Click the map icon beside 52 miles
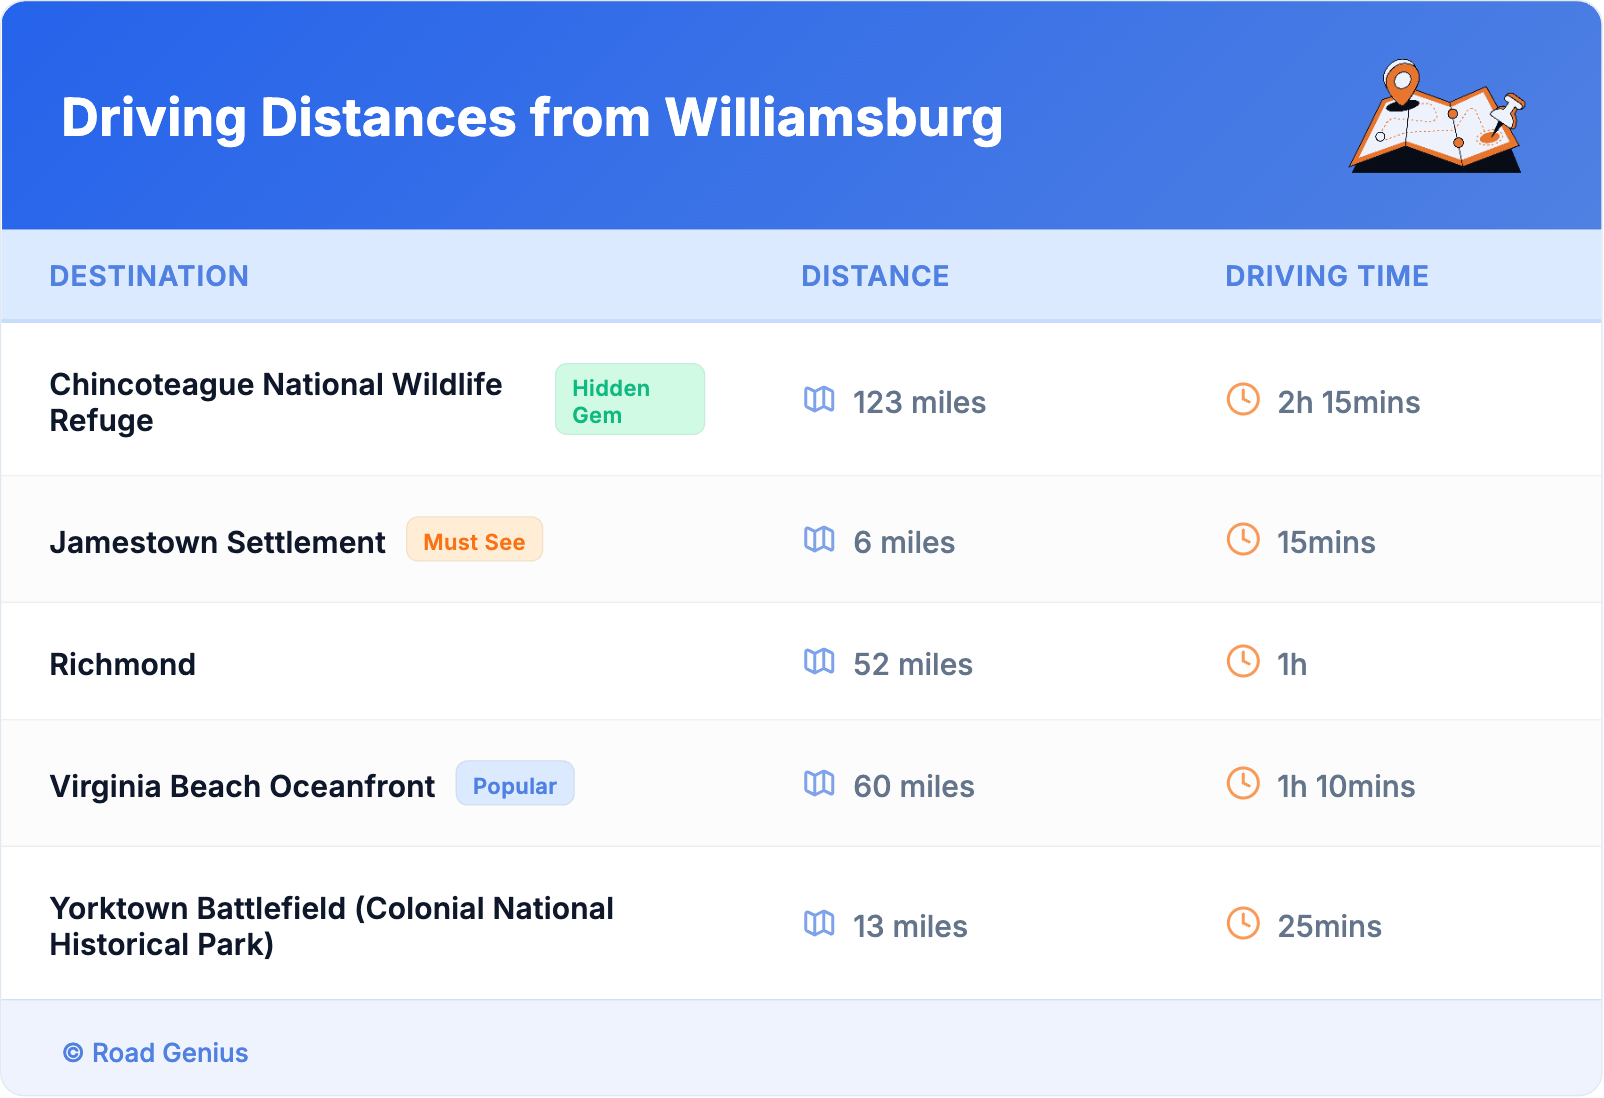1604x1098 pixels. point(819,662)
